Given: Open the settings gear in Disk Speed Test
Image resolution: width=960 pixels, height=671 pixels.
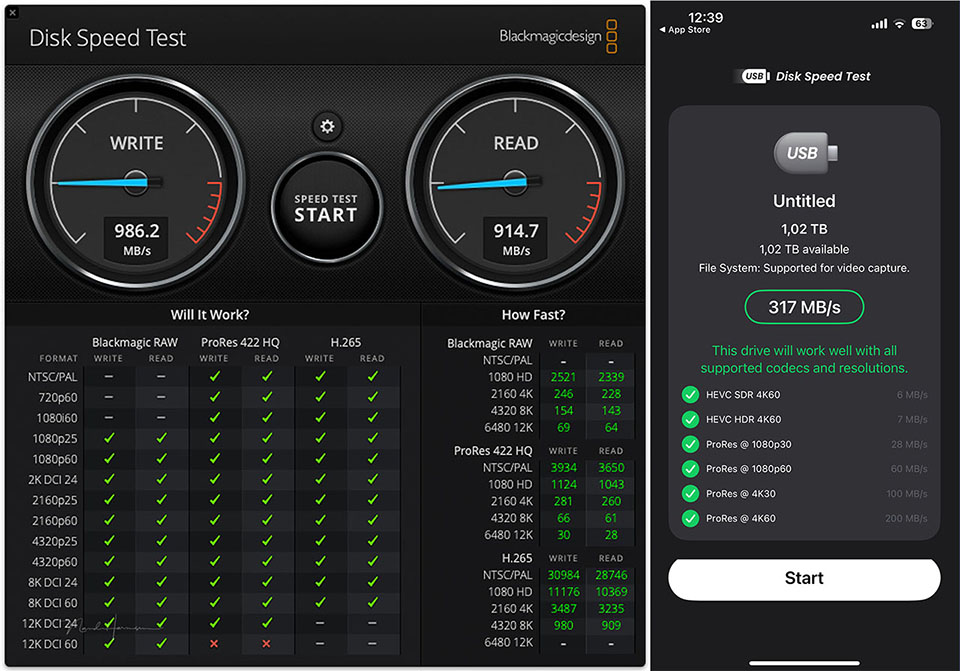Looking at the screenshot, I should tap(328, 127).
